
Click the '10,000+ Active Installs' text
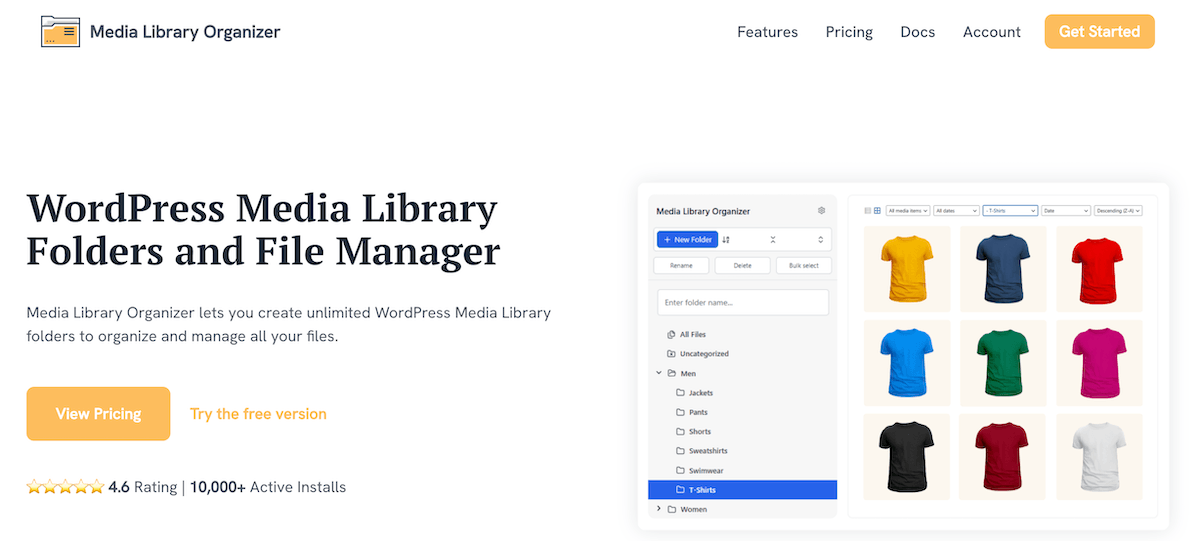(x=268, y=488)
